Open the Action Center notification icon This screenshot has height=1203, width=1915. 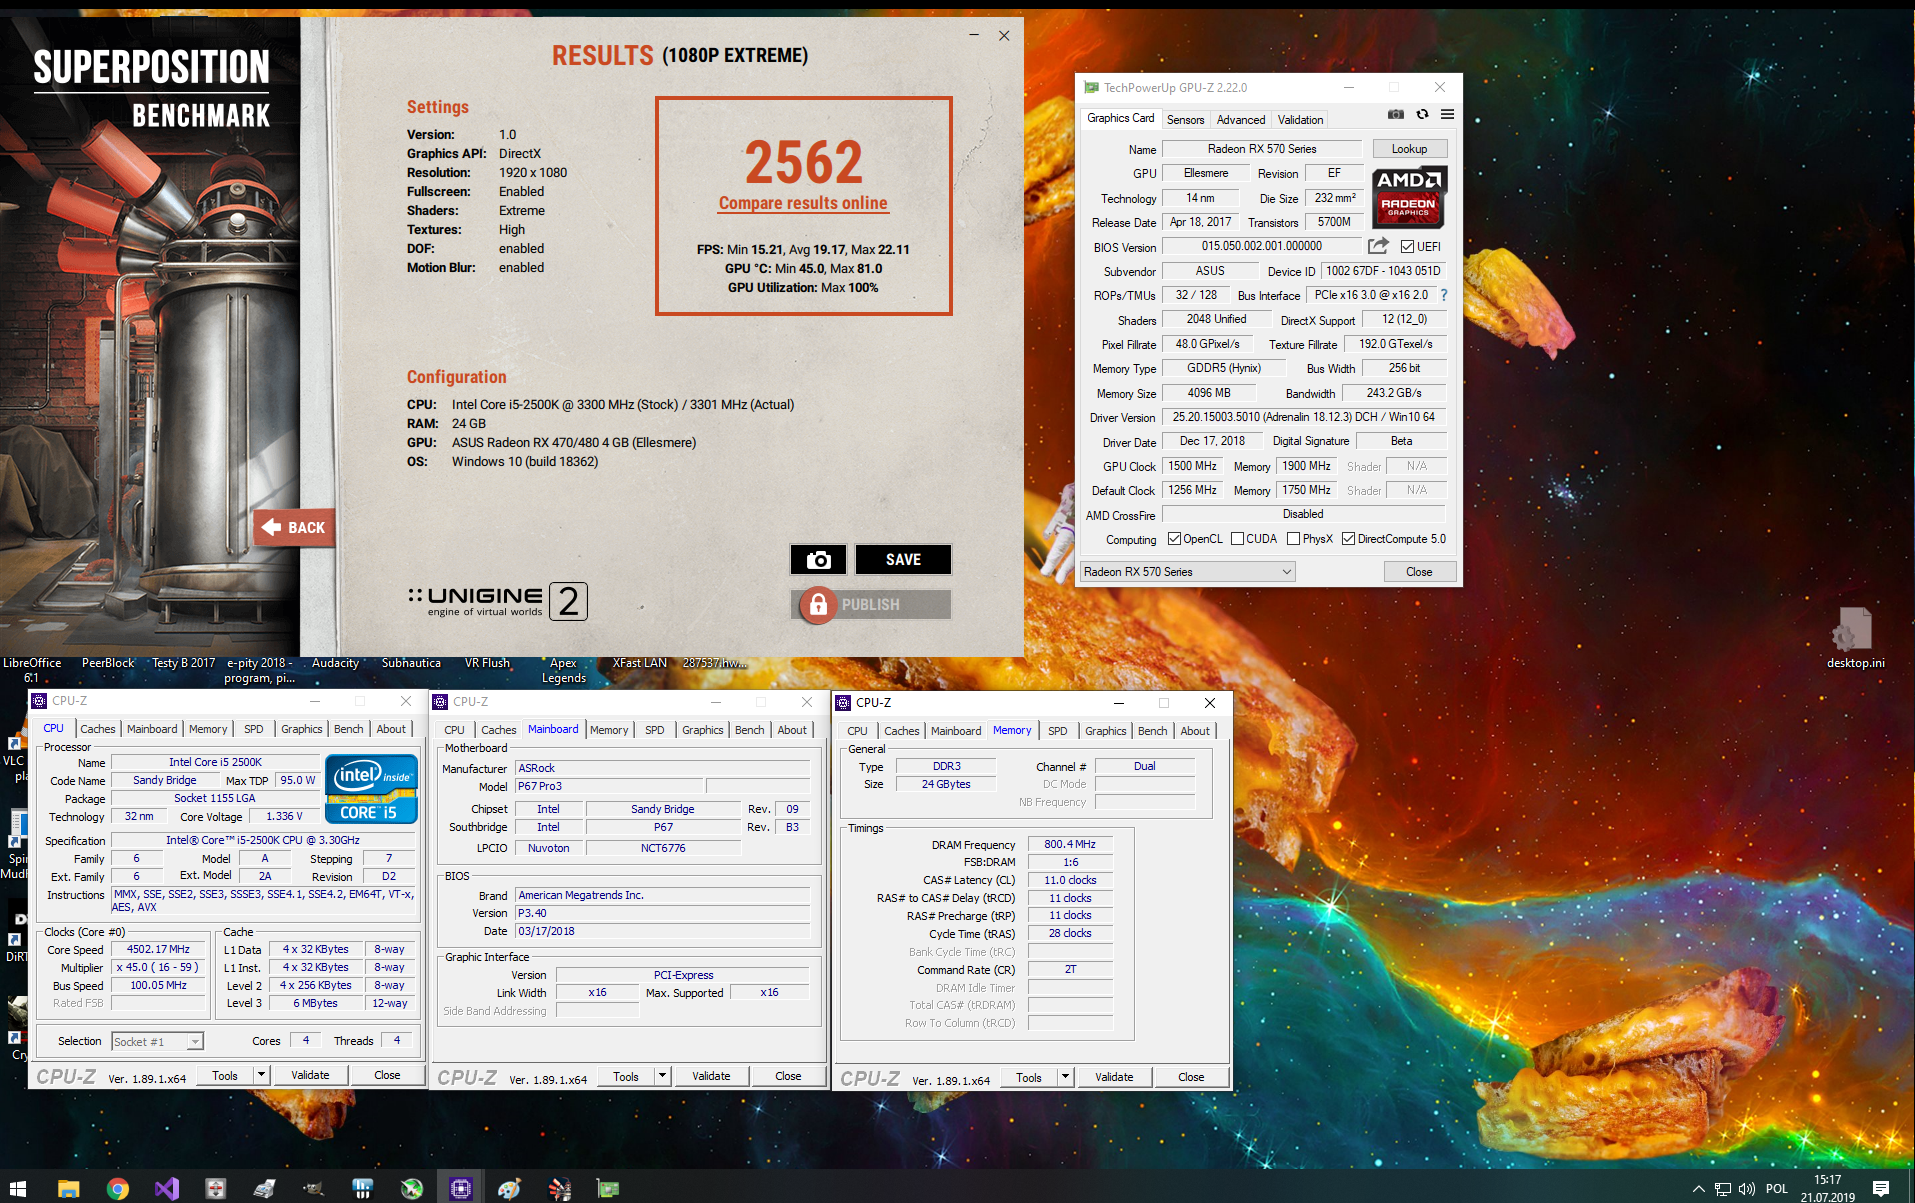1881,1189
